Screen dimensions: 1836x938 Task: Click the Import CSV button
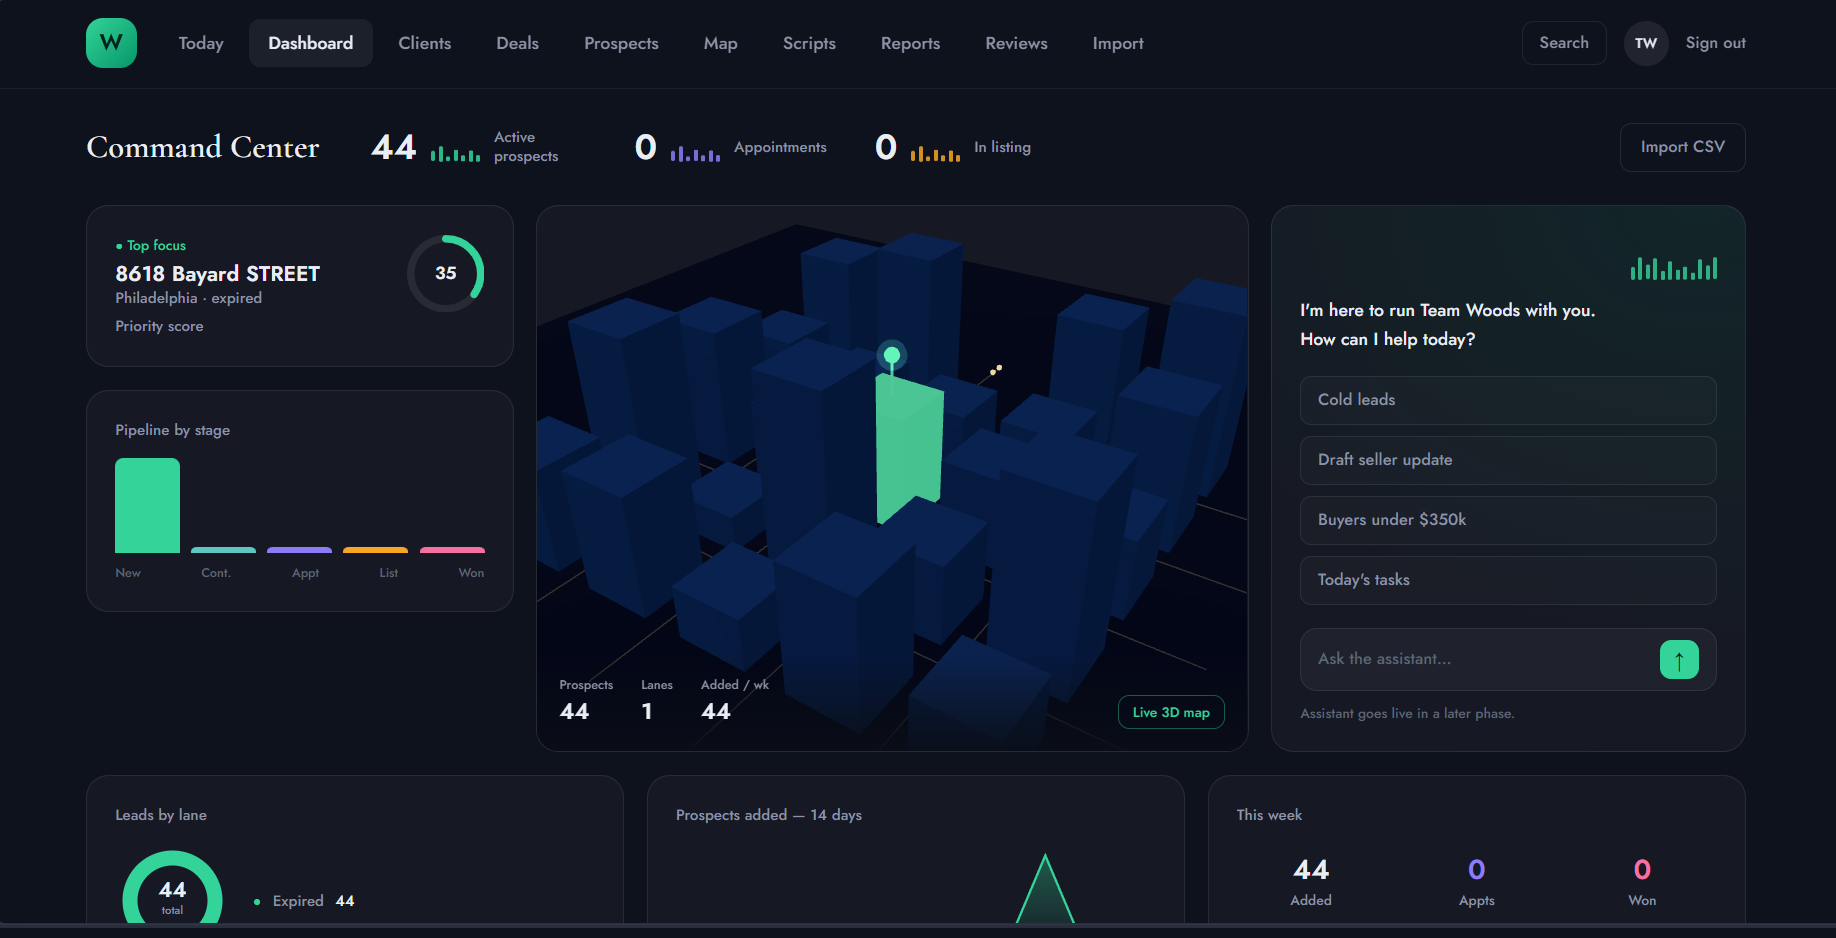[1683, 147]
